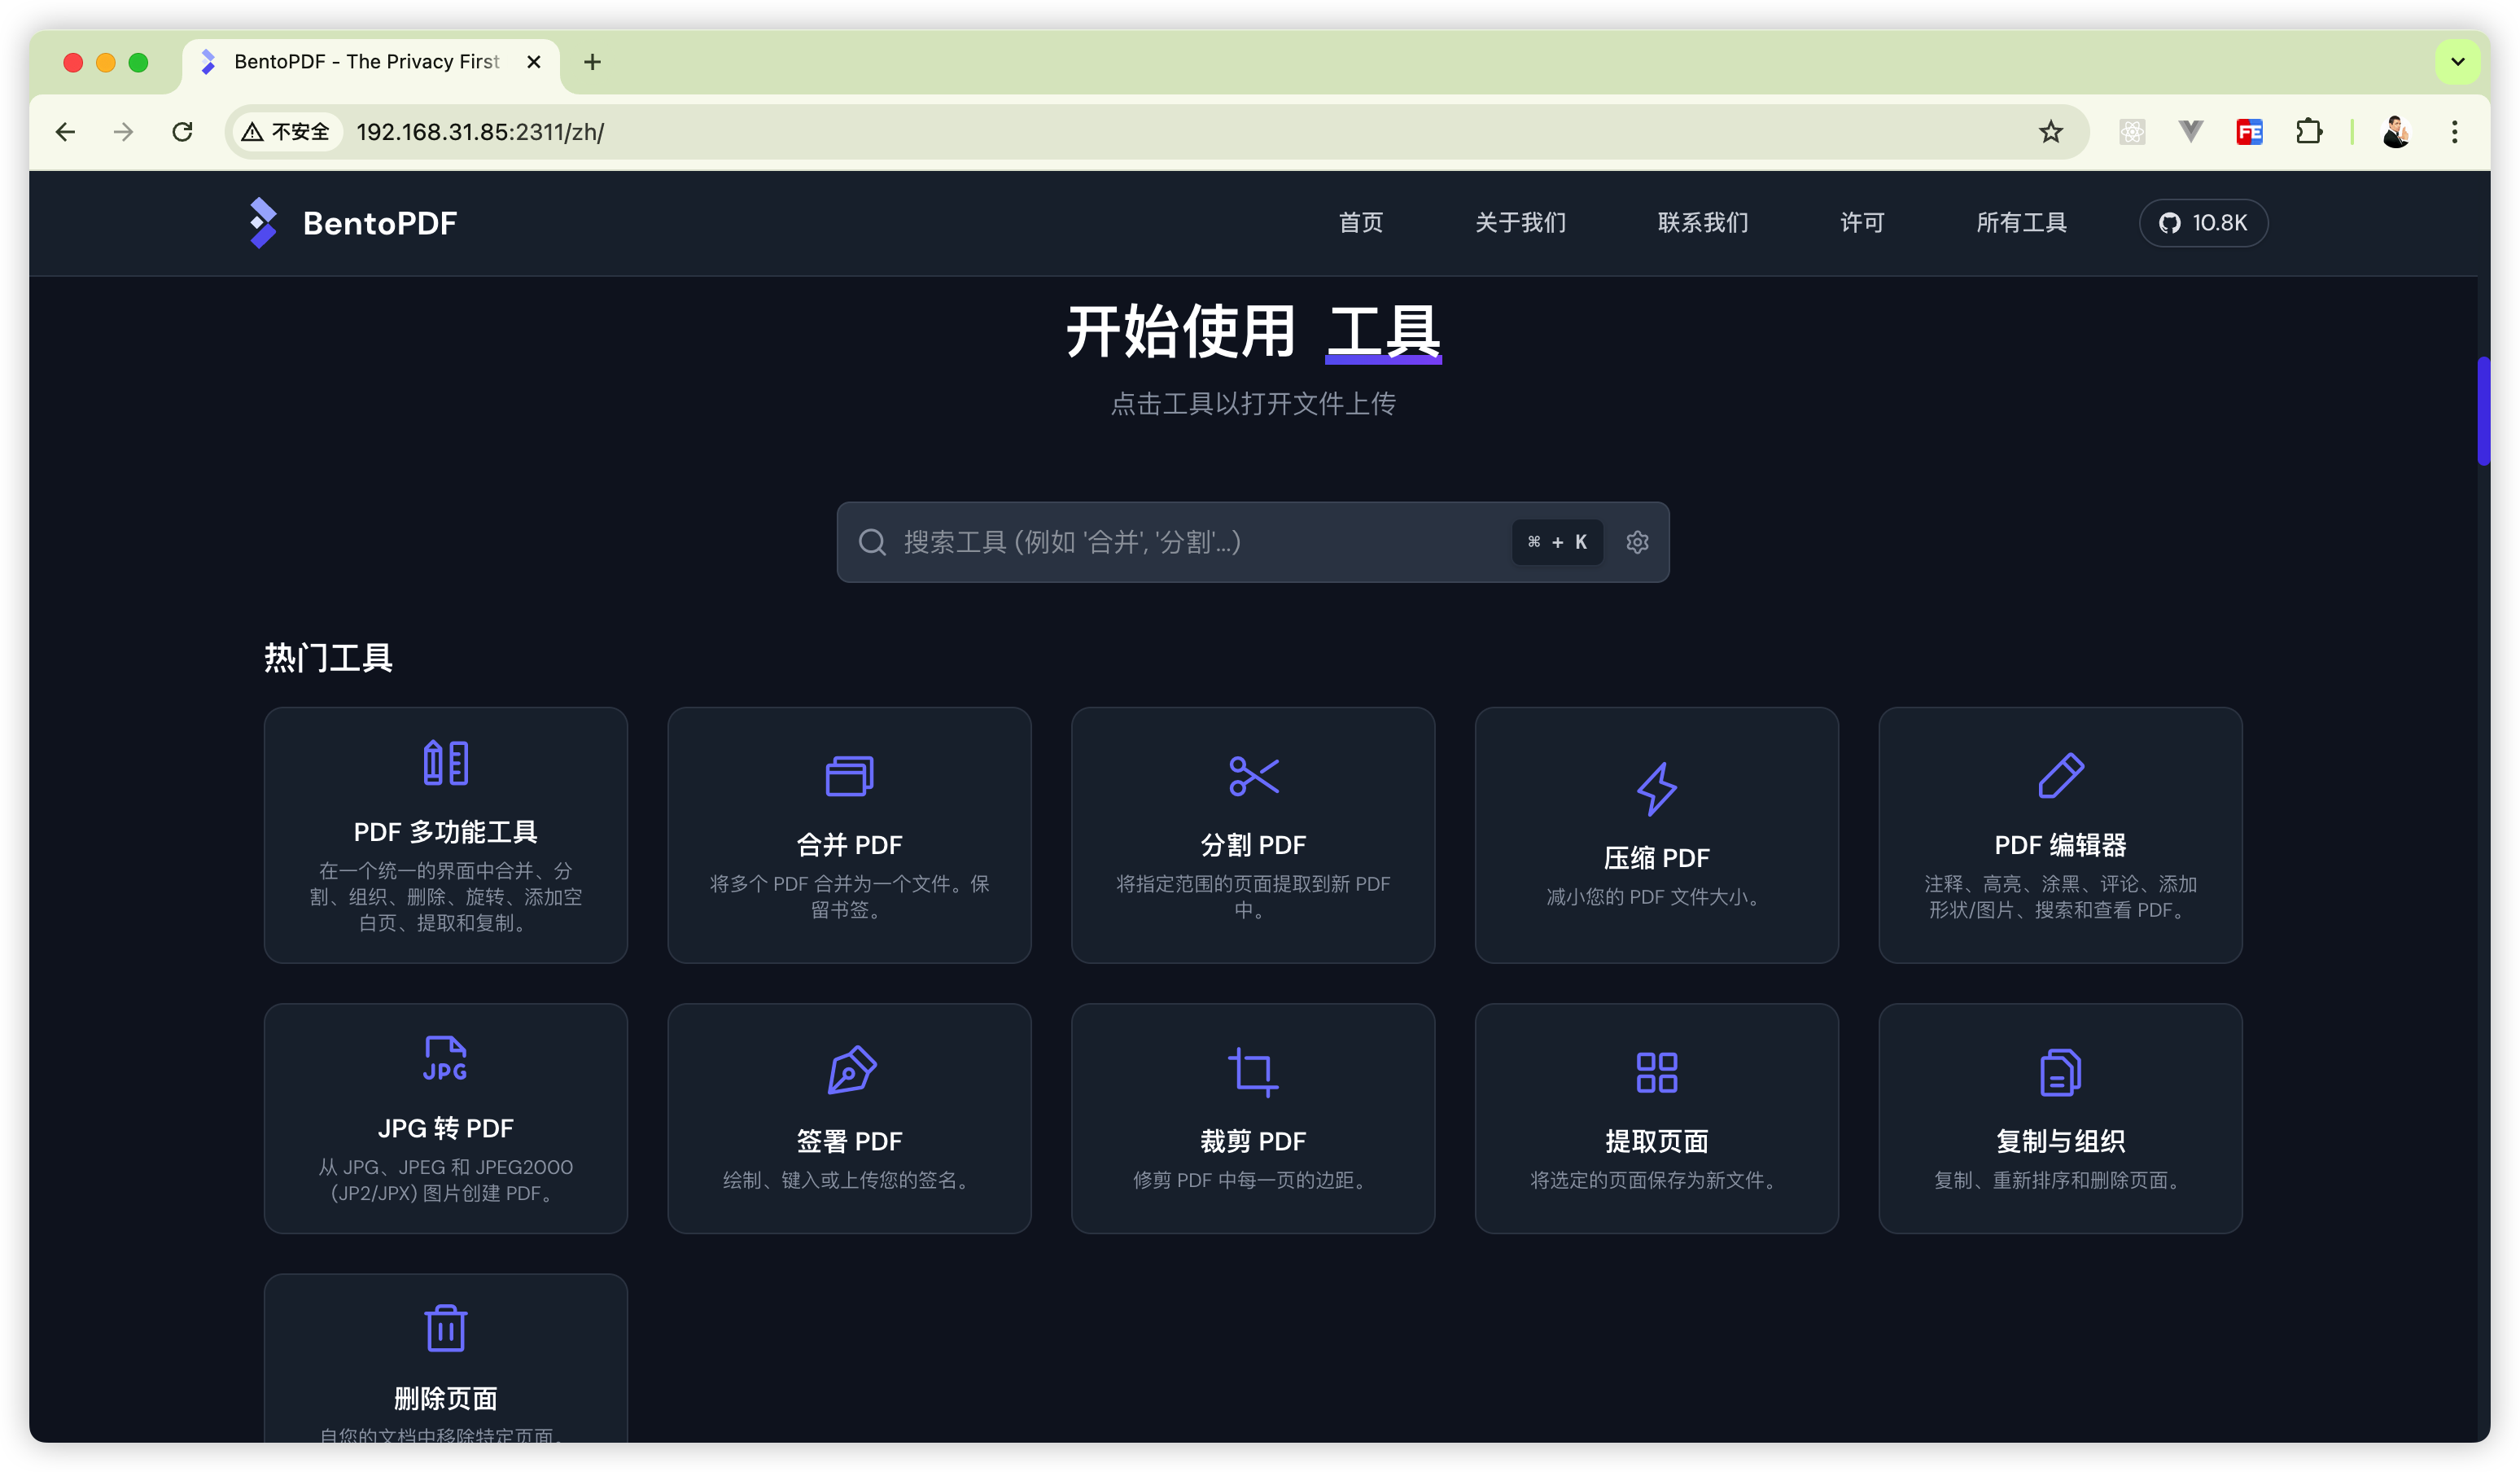Image resolution: width=2520 pixels, height=1472 pixels.
Task: Select the scissors icon for 分割 PDF
Action: coord(1253,776)
